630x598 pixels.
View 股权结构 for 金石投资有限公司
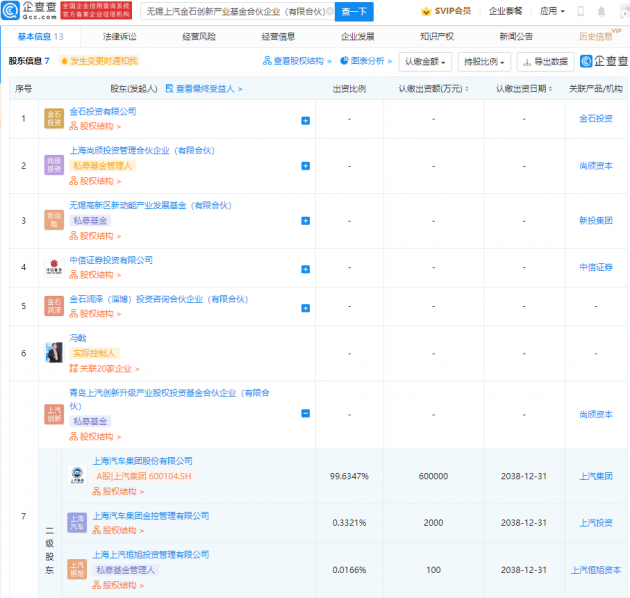pyautogui.click(x=95, y=126)
